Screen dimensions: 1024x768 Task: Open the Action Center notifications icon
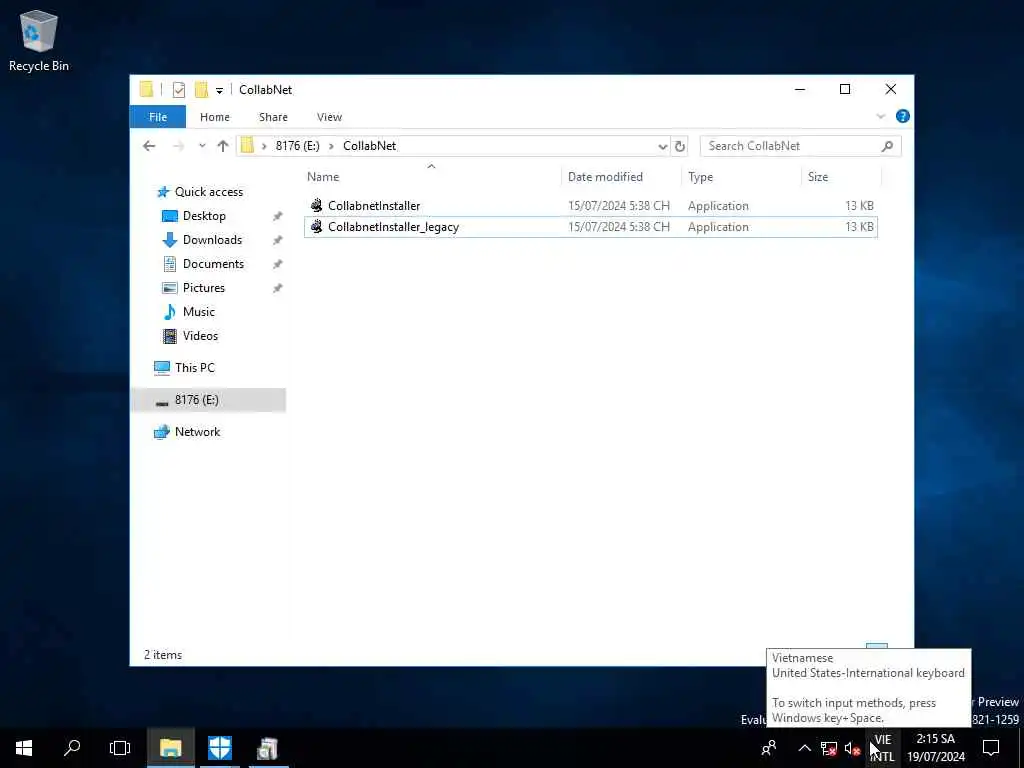click(991, 748)
